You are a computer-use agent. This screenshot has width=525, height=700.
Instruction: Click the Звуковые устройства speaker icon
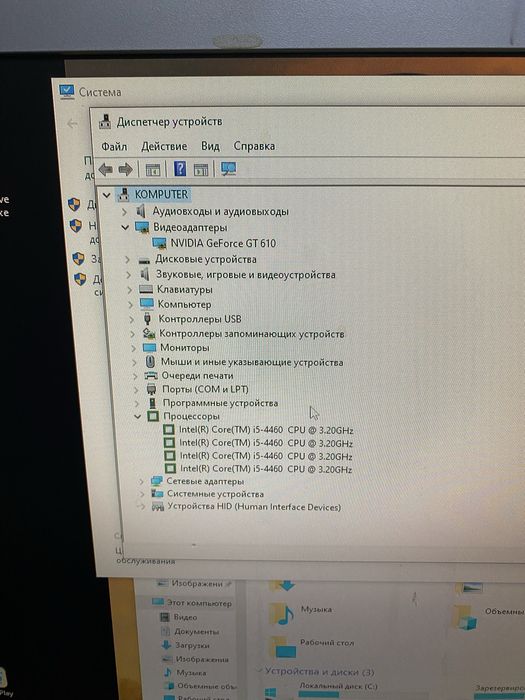pos(145,274)
